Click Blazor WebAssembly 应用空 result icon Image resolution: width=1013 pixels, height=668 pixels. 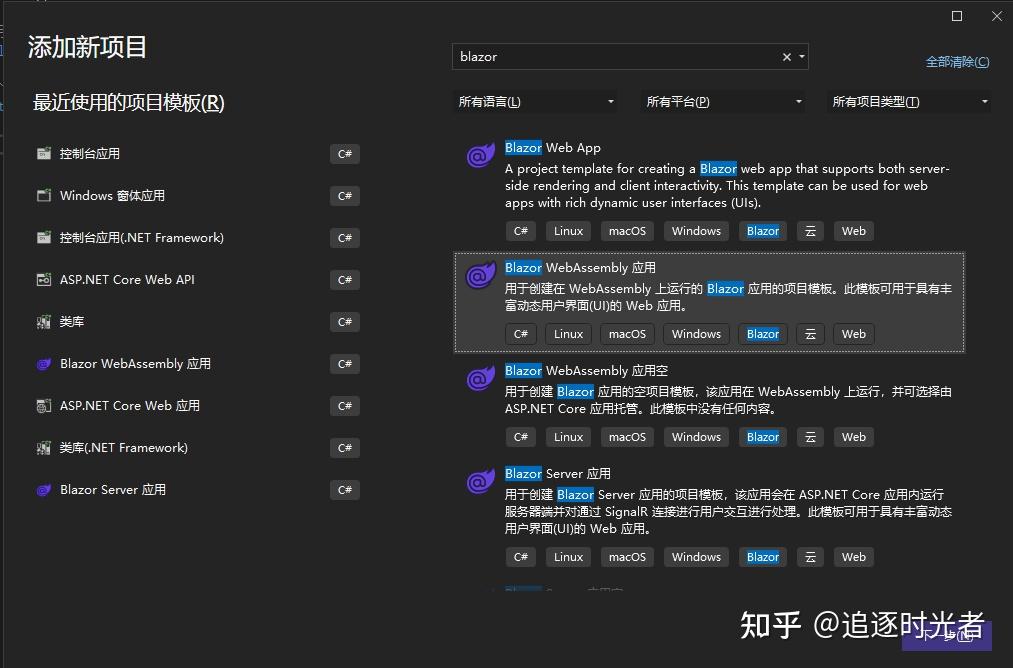pyautogui.click(x=481, y=378)
